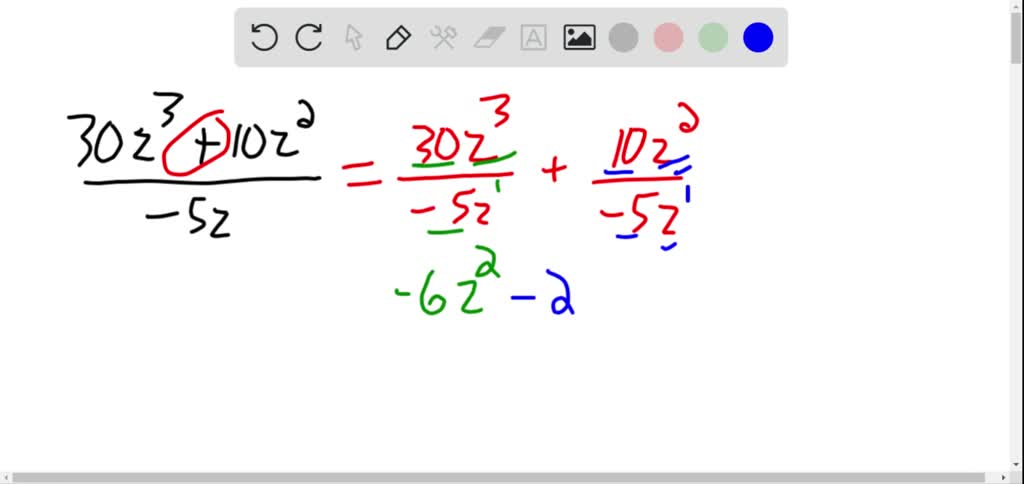Pick the light green color swatch
The image size is (1024, 484).
click(x=713, y=37)
